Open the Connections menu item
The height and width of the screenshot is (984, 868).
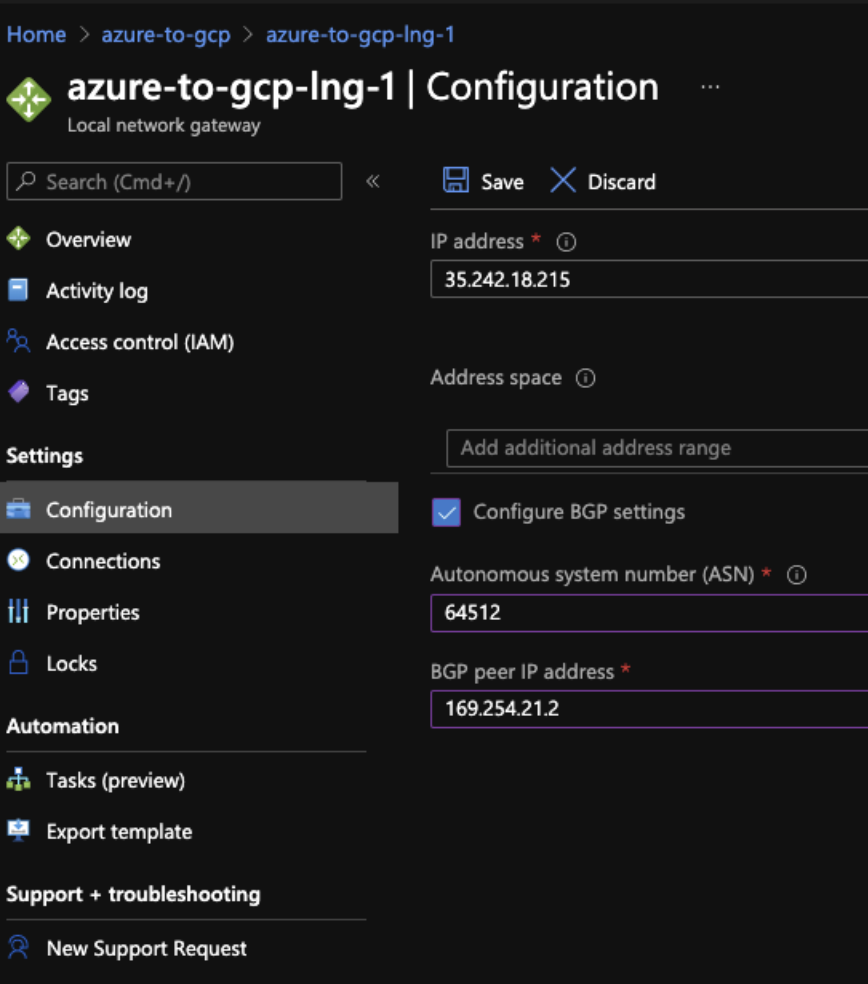(x=102, y=561)
